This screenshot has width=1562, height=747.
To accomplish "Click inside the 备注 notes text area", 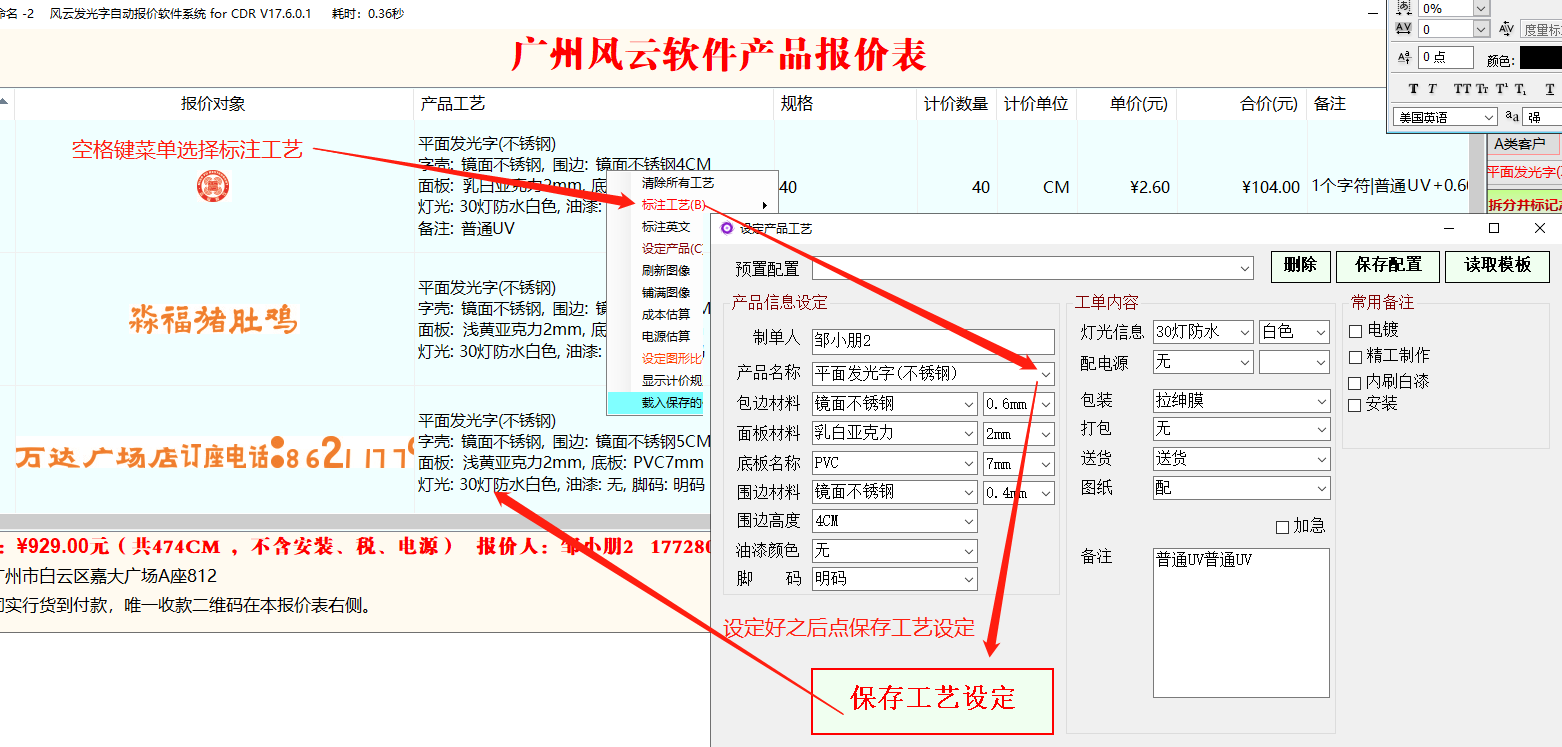I will 1240,620.
